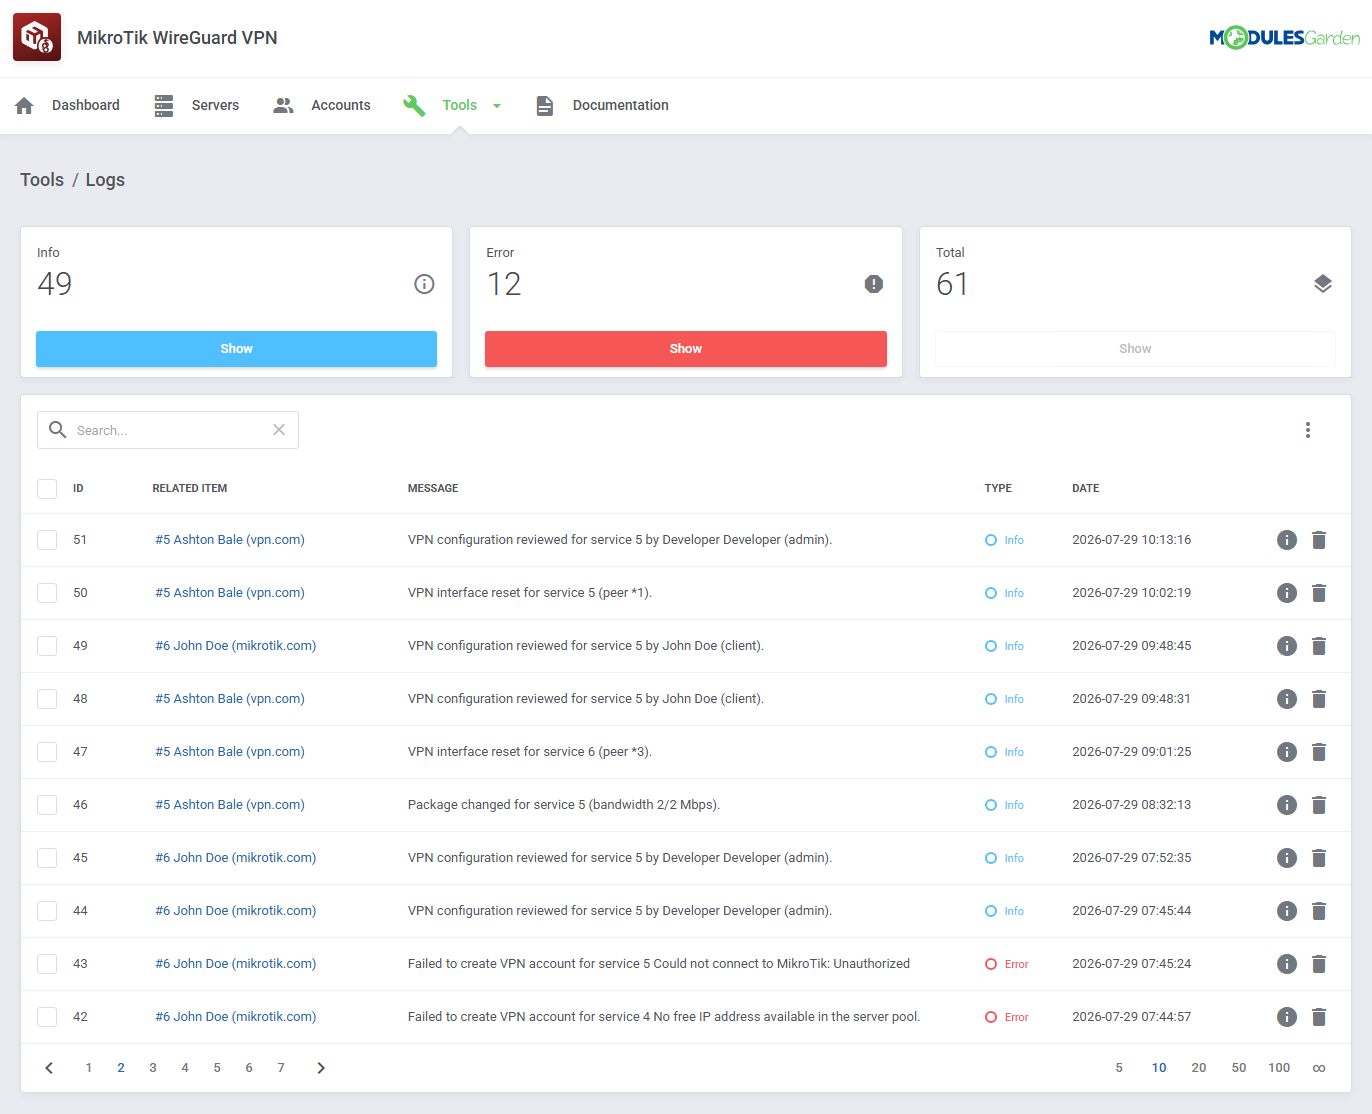Open the table's three-dot options menu
The image size is (1372, 1114).
pos(1308,430)
